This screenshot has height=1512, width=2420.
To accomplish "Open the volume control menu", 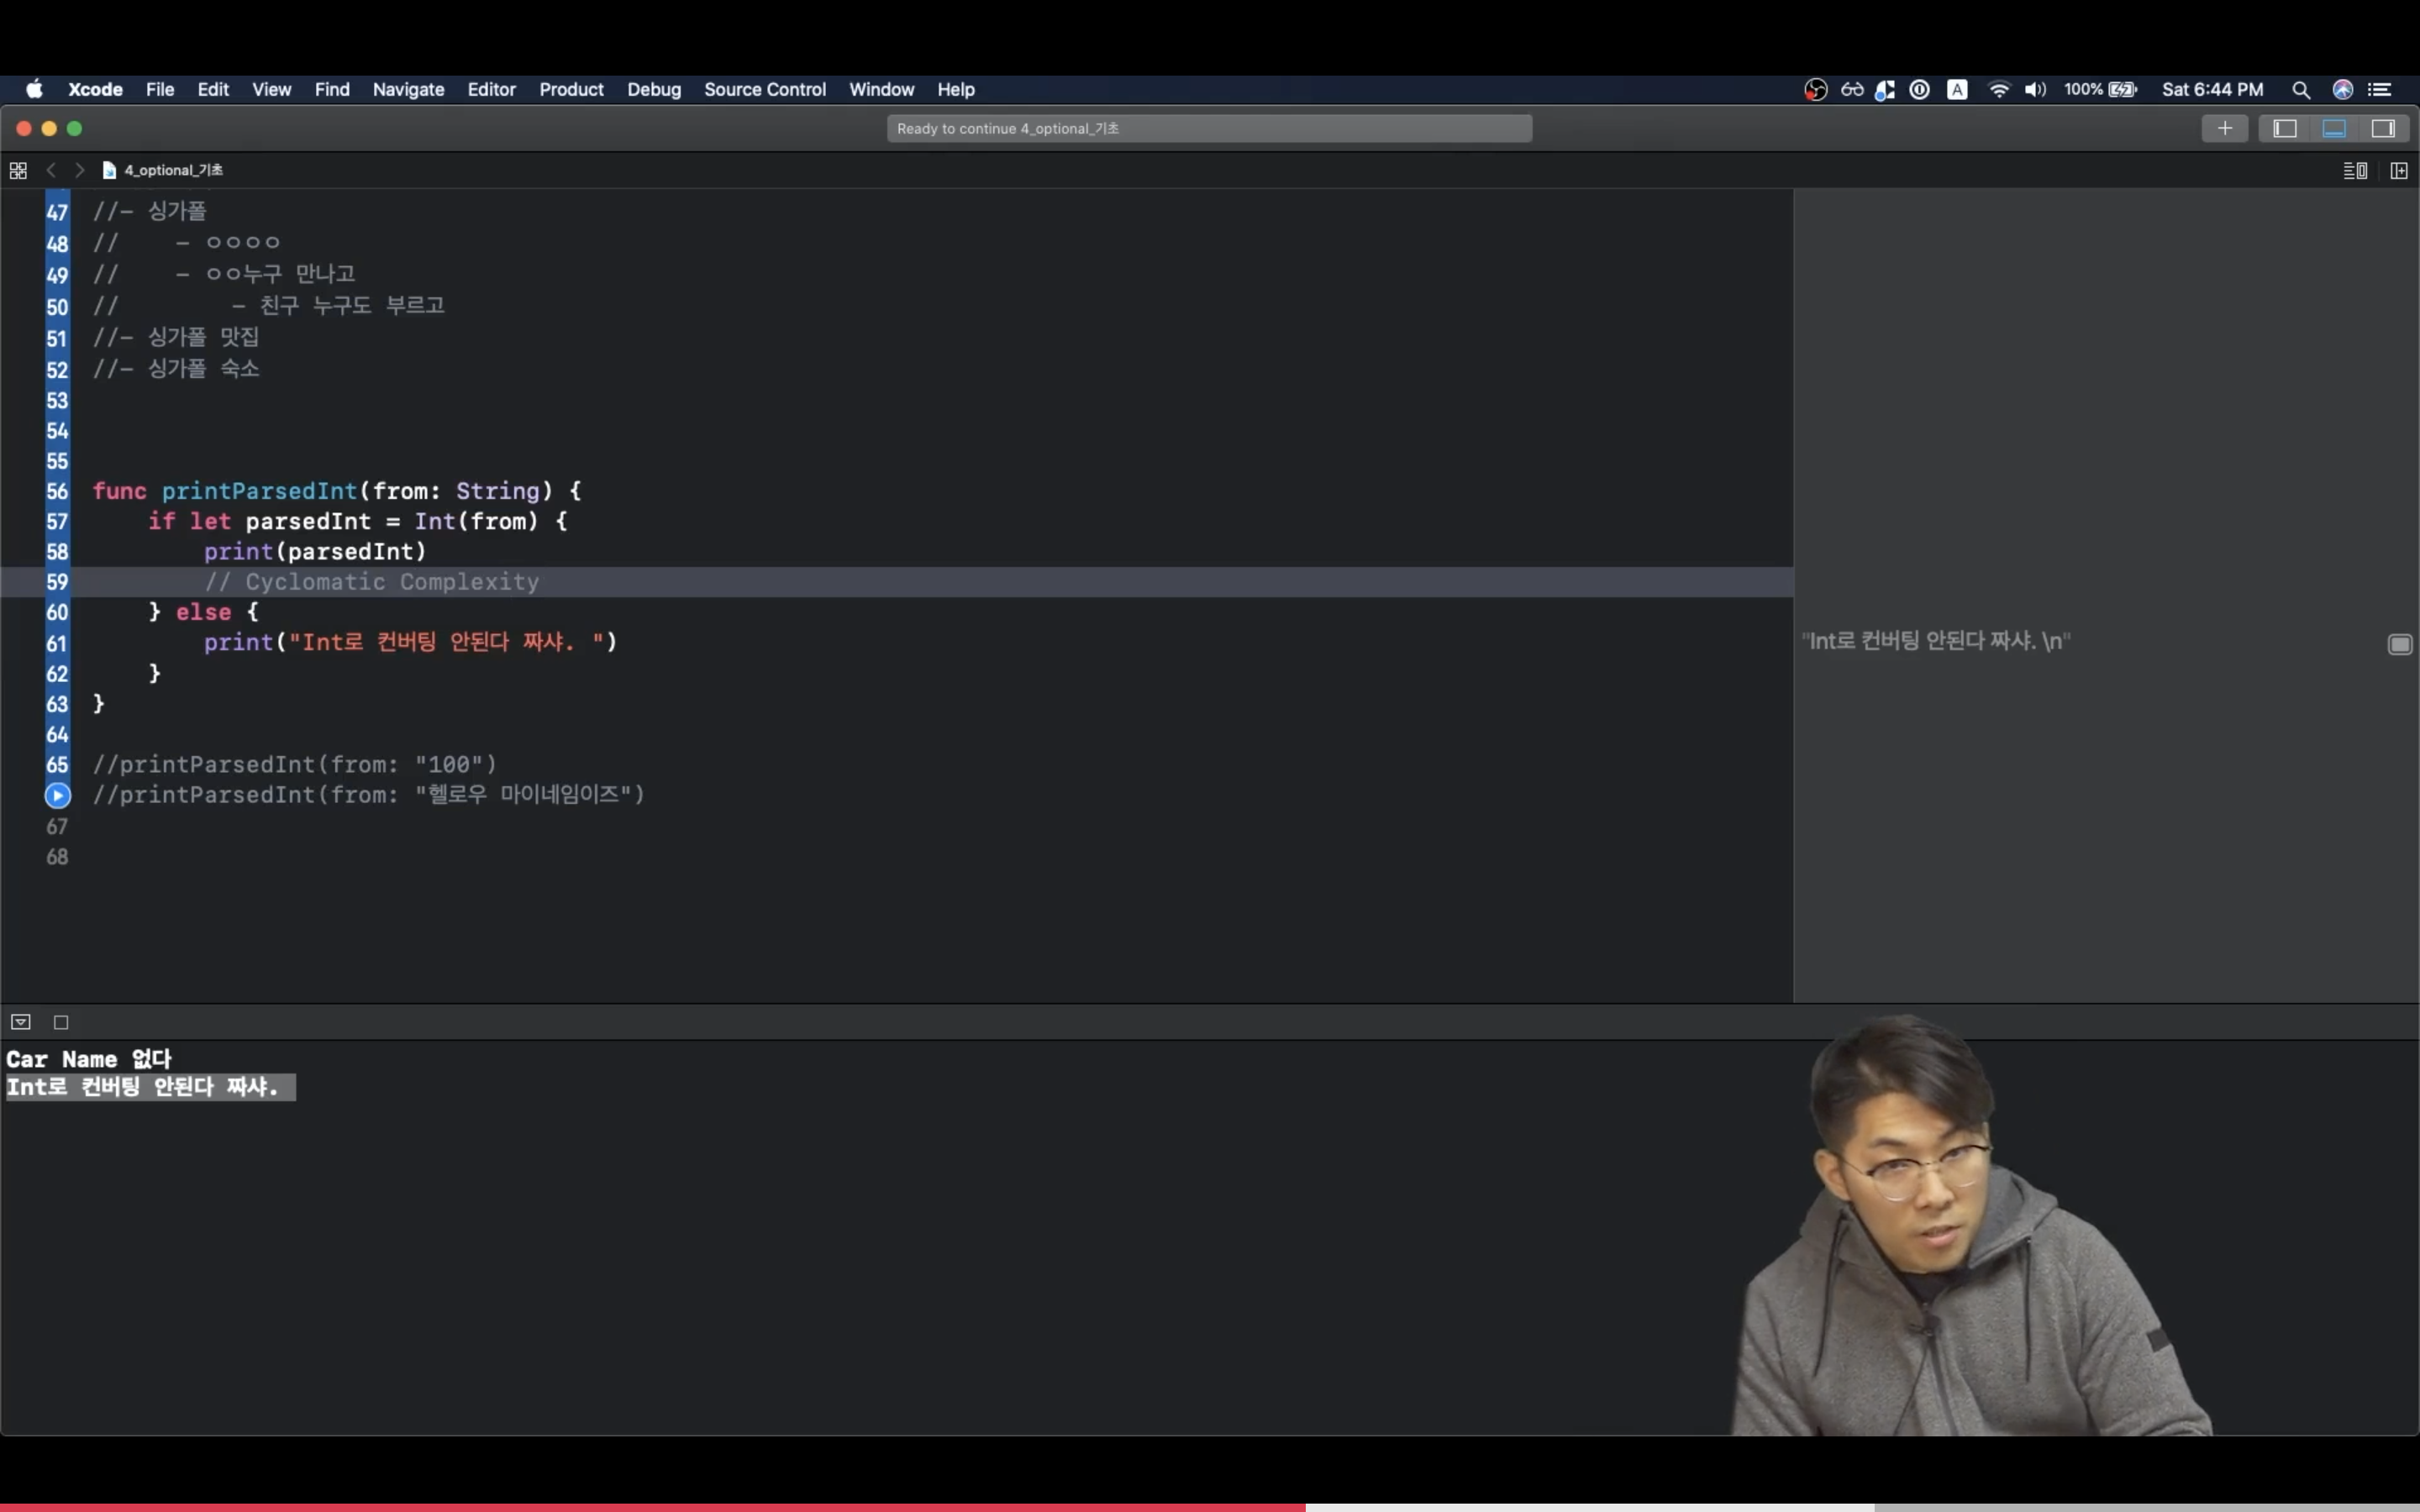I will (2035, 89).
